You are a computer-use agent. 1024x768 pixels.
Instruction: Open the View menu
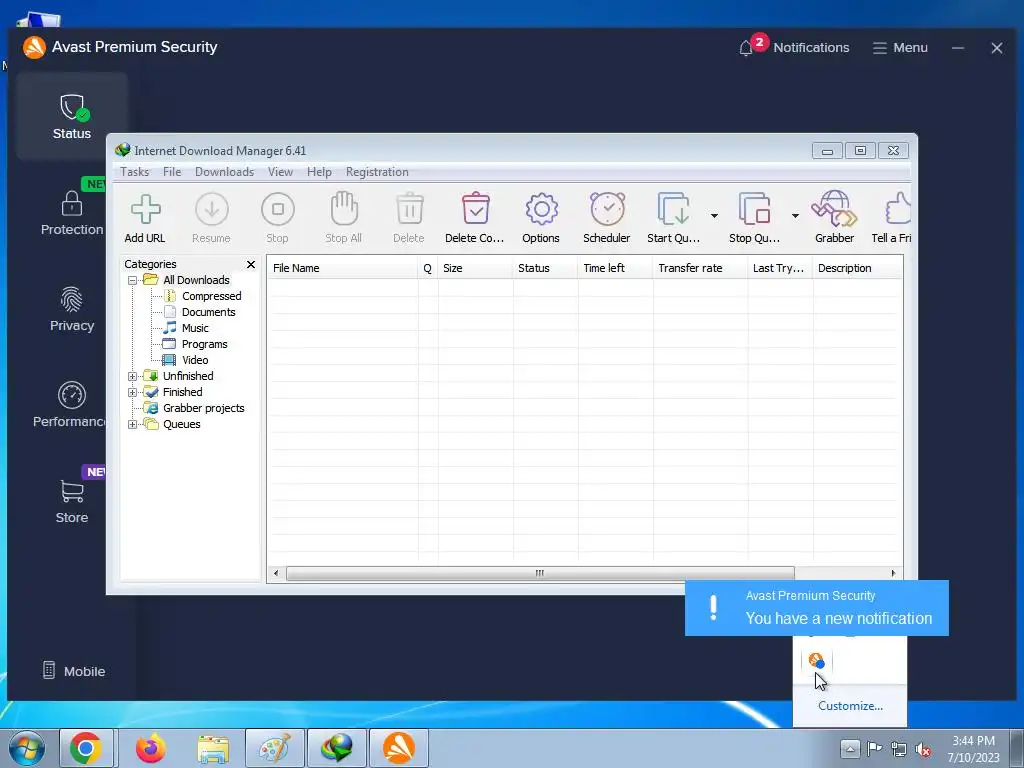coord(280,172)
